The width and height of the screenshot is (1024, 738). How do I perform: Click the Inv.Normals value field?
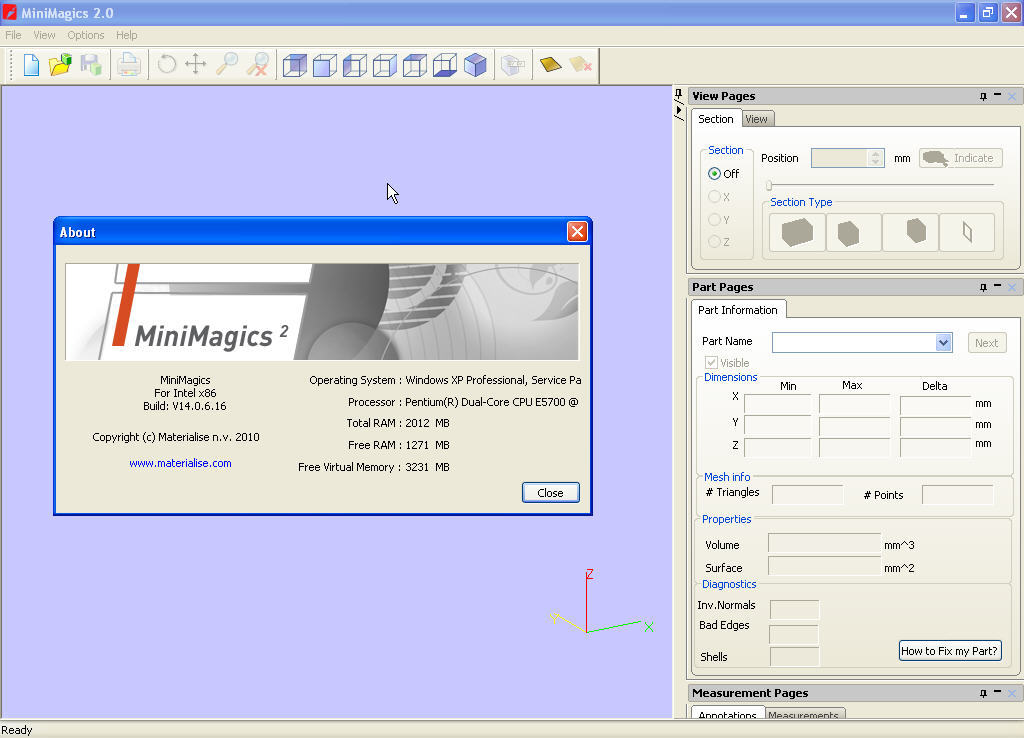click(794, 609)
